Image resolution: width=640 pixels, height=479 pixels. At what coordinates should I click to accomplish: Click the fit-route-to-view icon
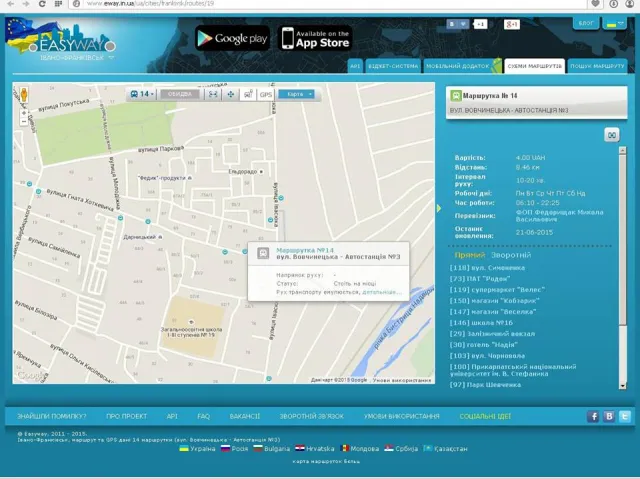pyautogui.click(x=213, y=94)
